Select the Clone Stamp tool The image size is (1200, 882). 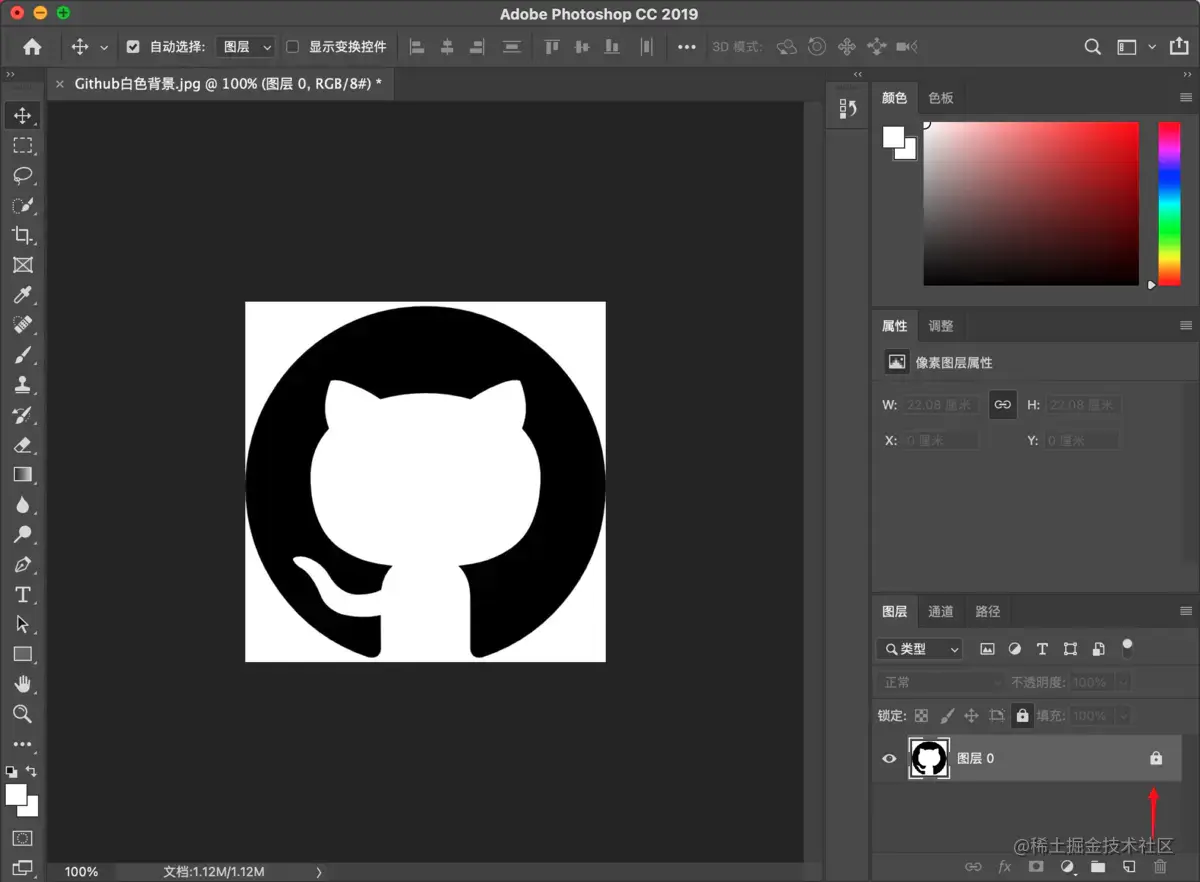click(x=23, y=385)
